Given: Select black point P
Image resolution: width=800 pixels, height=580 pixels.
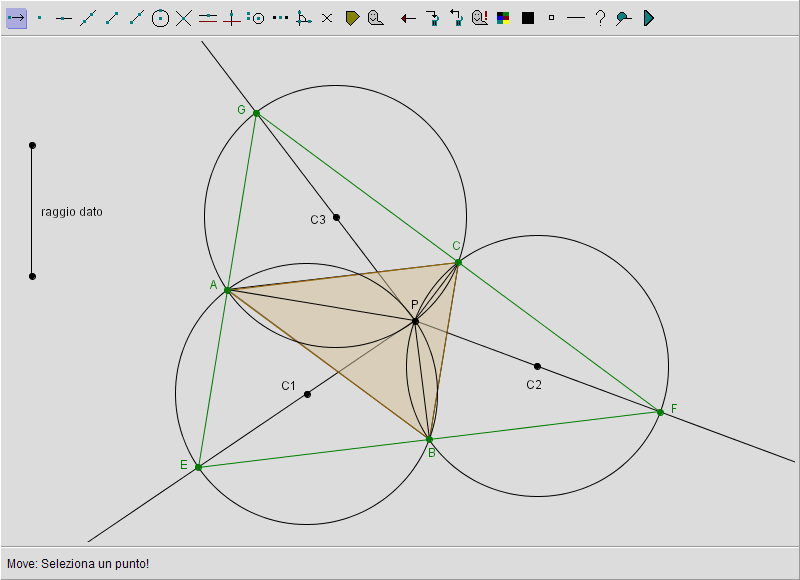Looking at the screenshot, I should (x=415, y=321).
